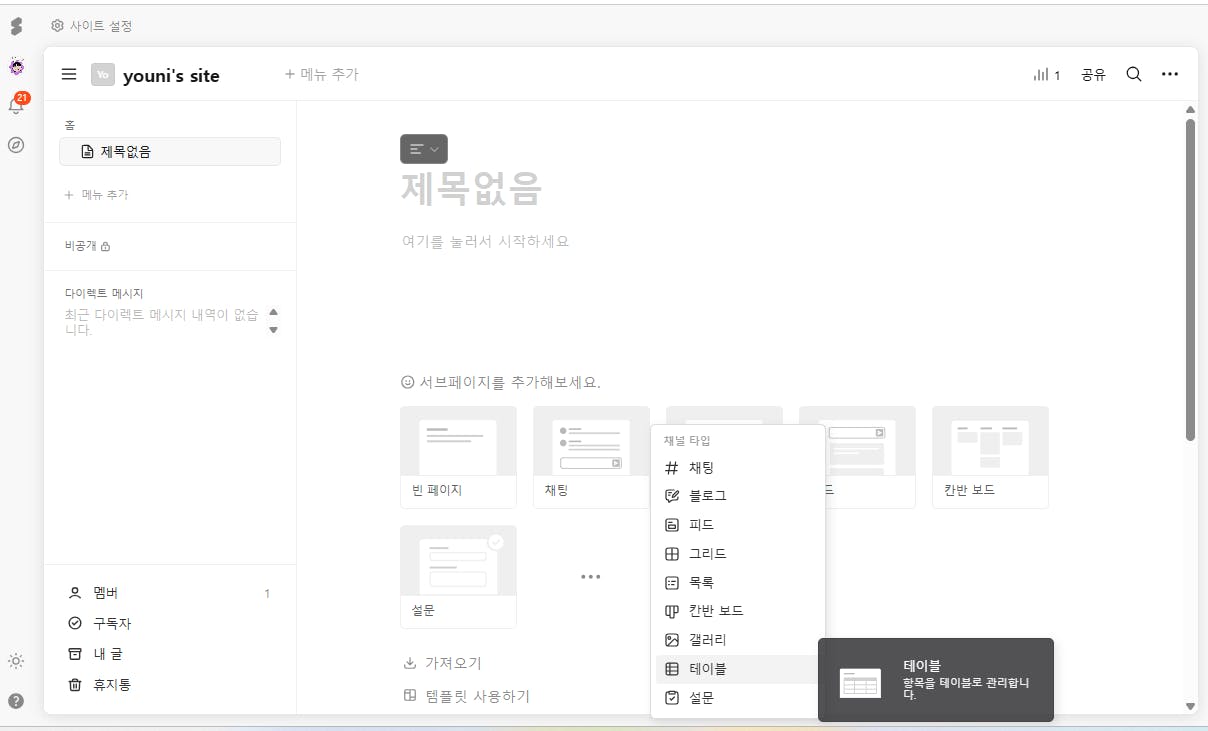Select 피드 from channel type menu

[x=738, y=525]
